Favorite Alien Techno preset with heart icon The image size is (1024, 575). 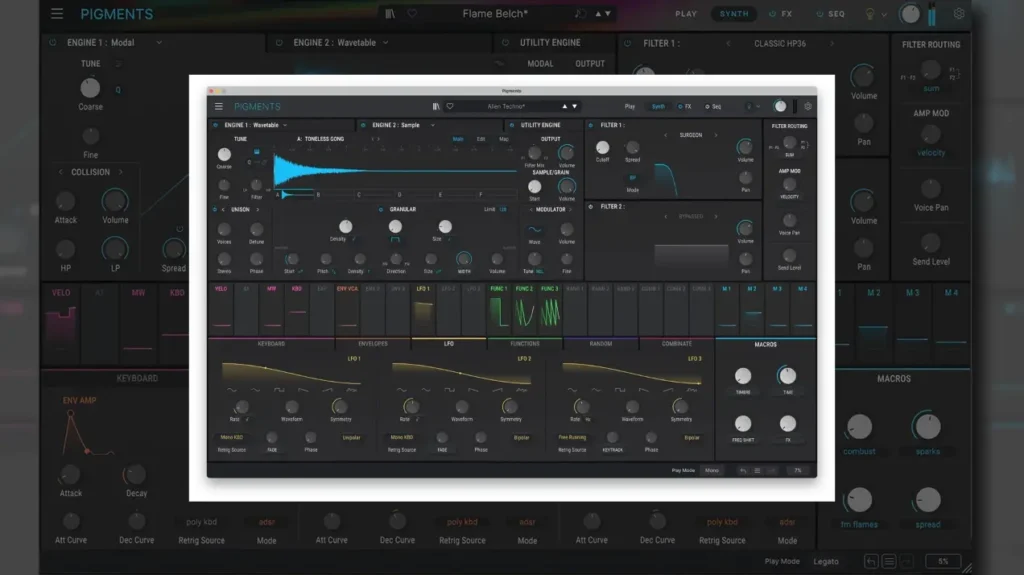coord(450,107)
